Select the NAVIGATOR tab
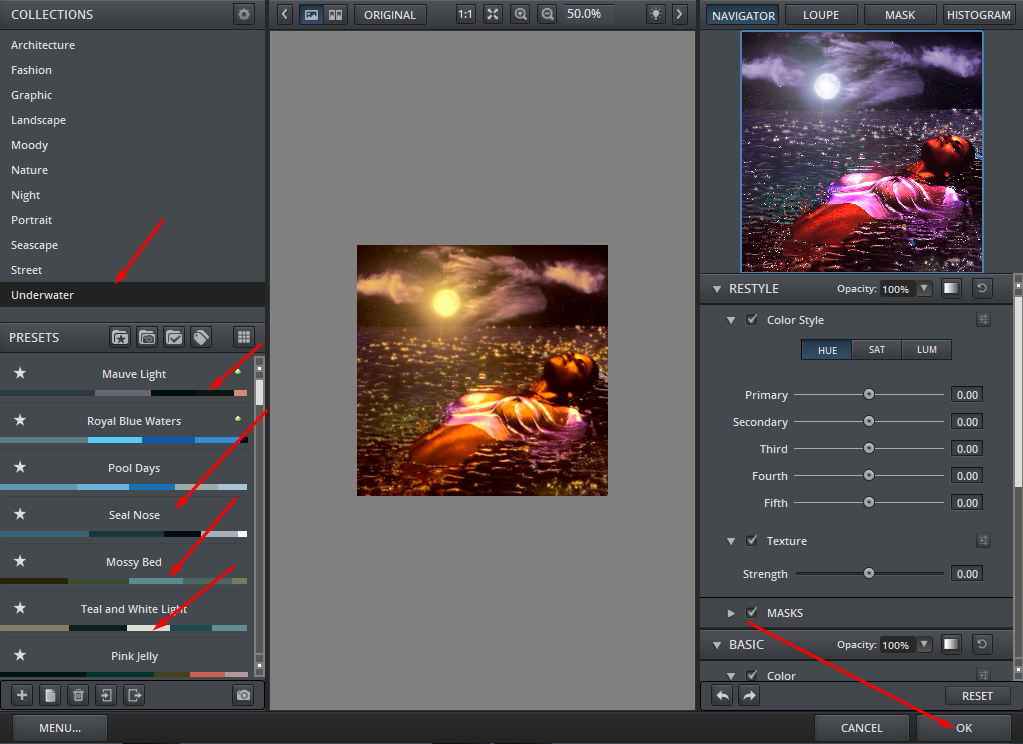Viewport: 1023px width, 744px height. pyautogui.click(x=743, y=15)
